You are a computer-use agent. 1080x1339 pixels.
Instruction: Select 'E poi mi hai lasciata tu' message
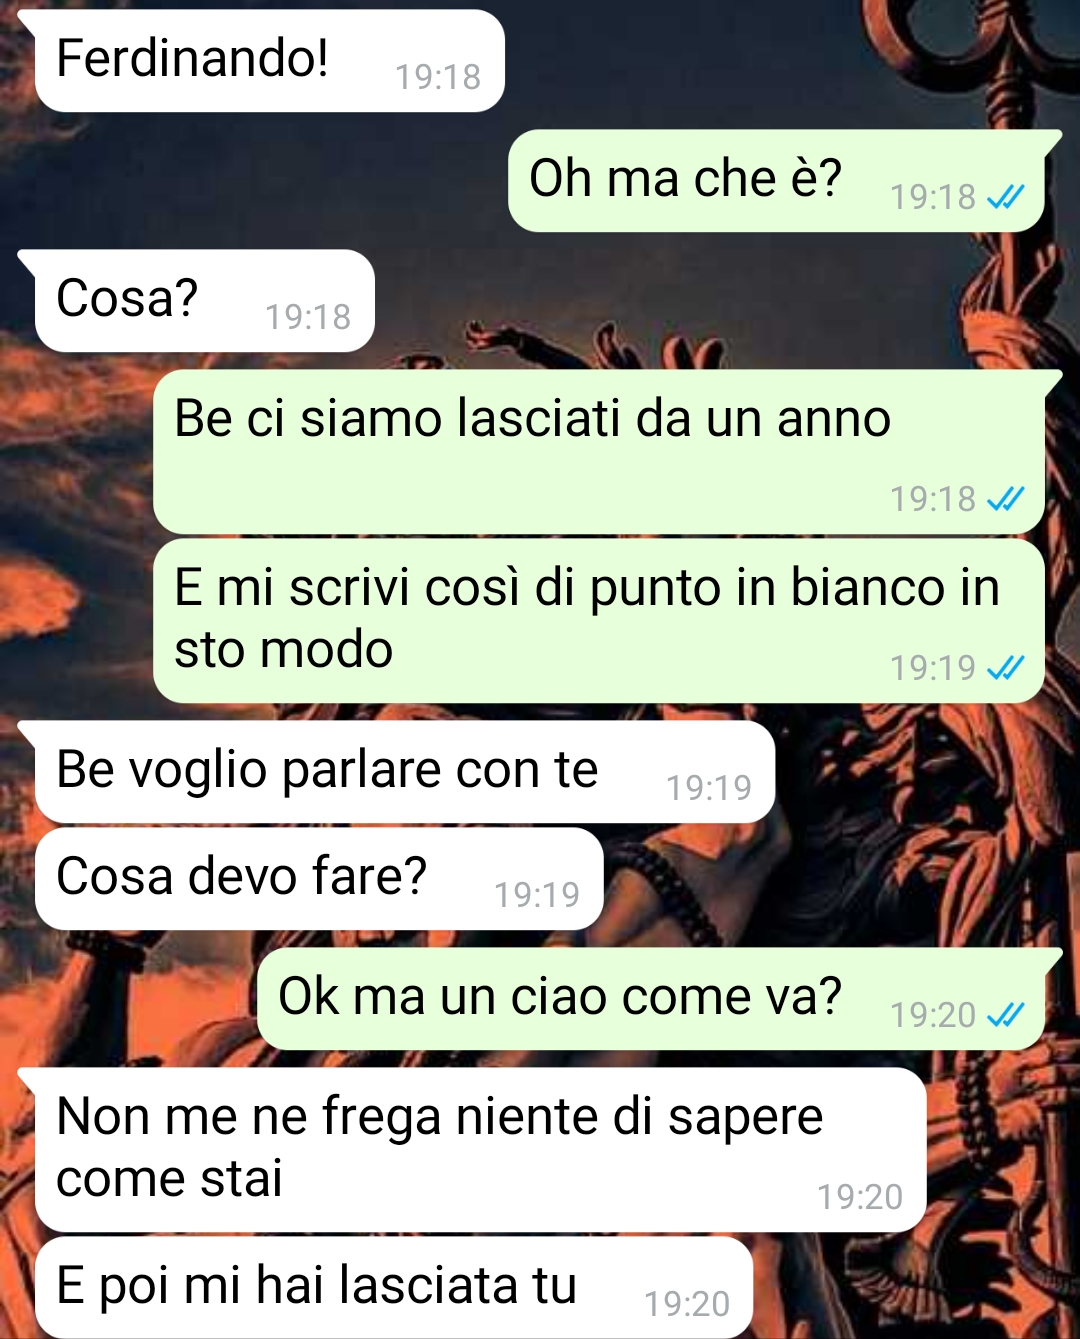coord(394,1287)
